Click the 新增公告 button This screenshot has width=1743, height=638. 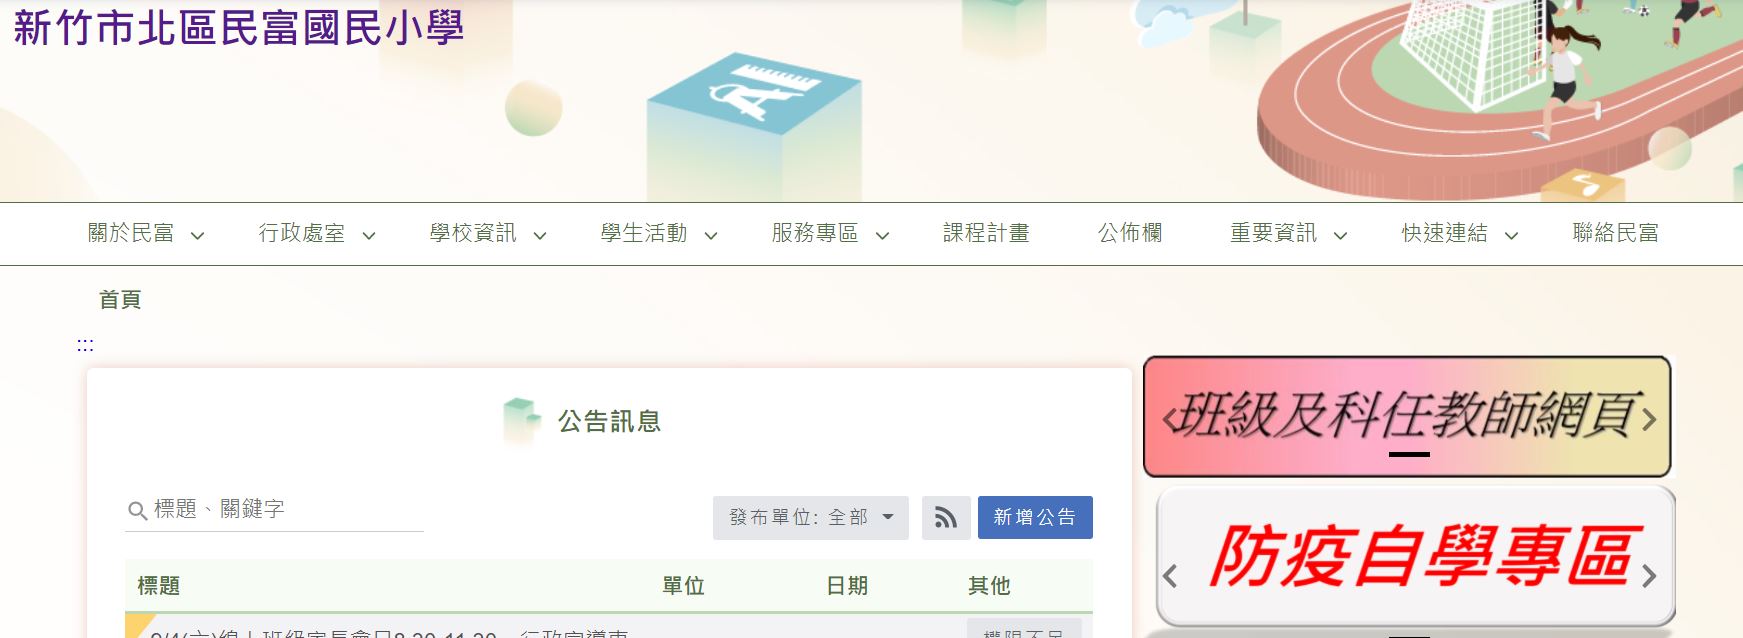[x=1035, y=518]
